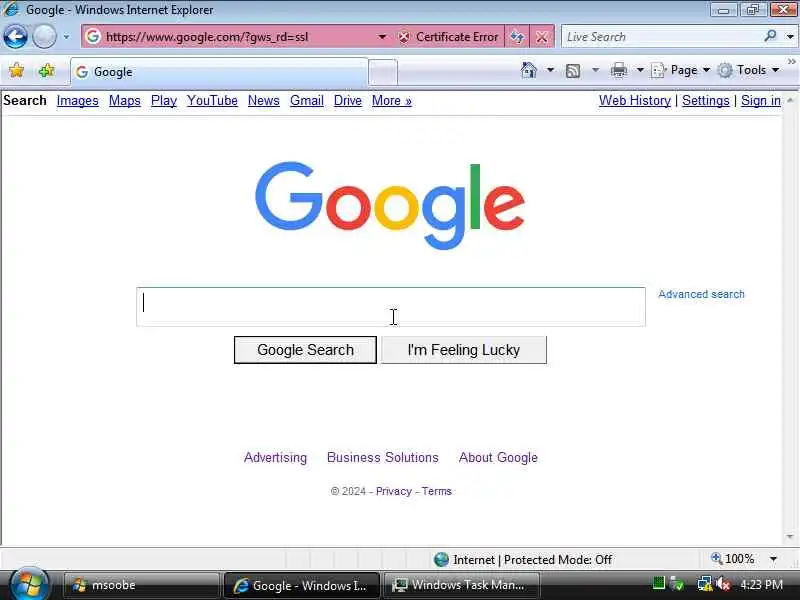This screenshot has width=800, height=600.
Task: Click the Live Search magnifier icon
Action: click(770, 36)
